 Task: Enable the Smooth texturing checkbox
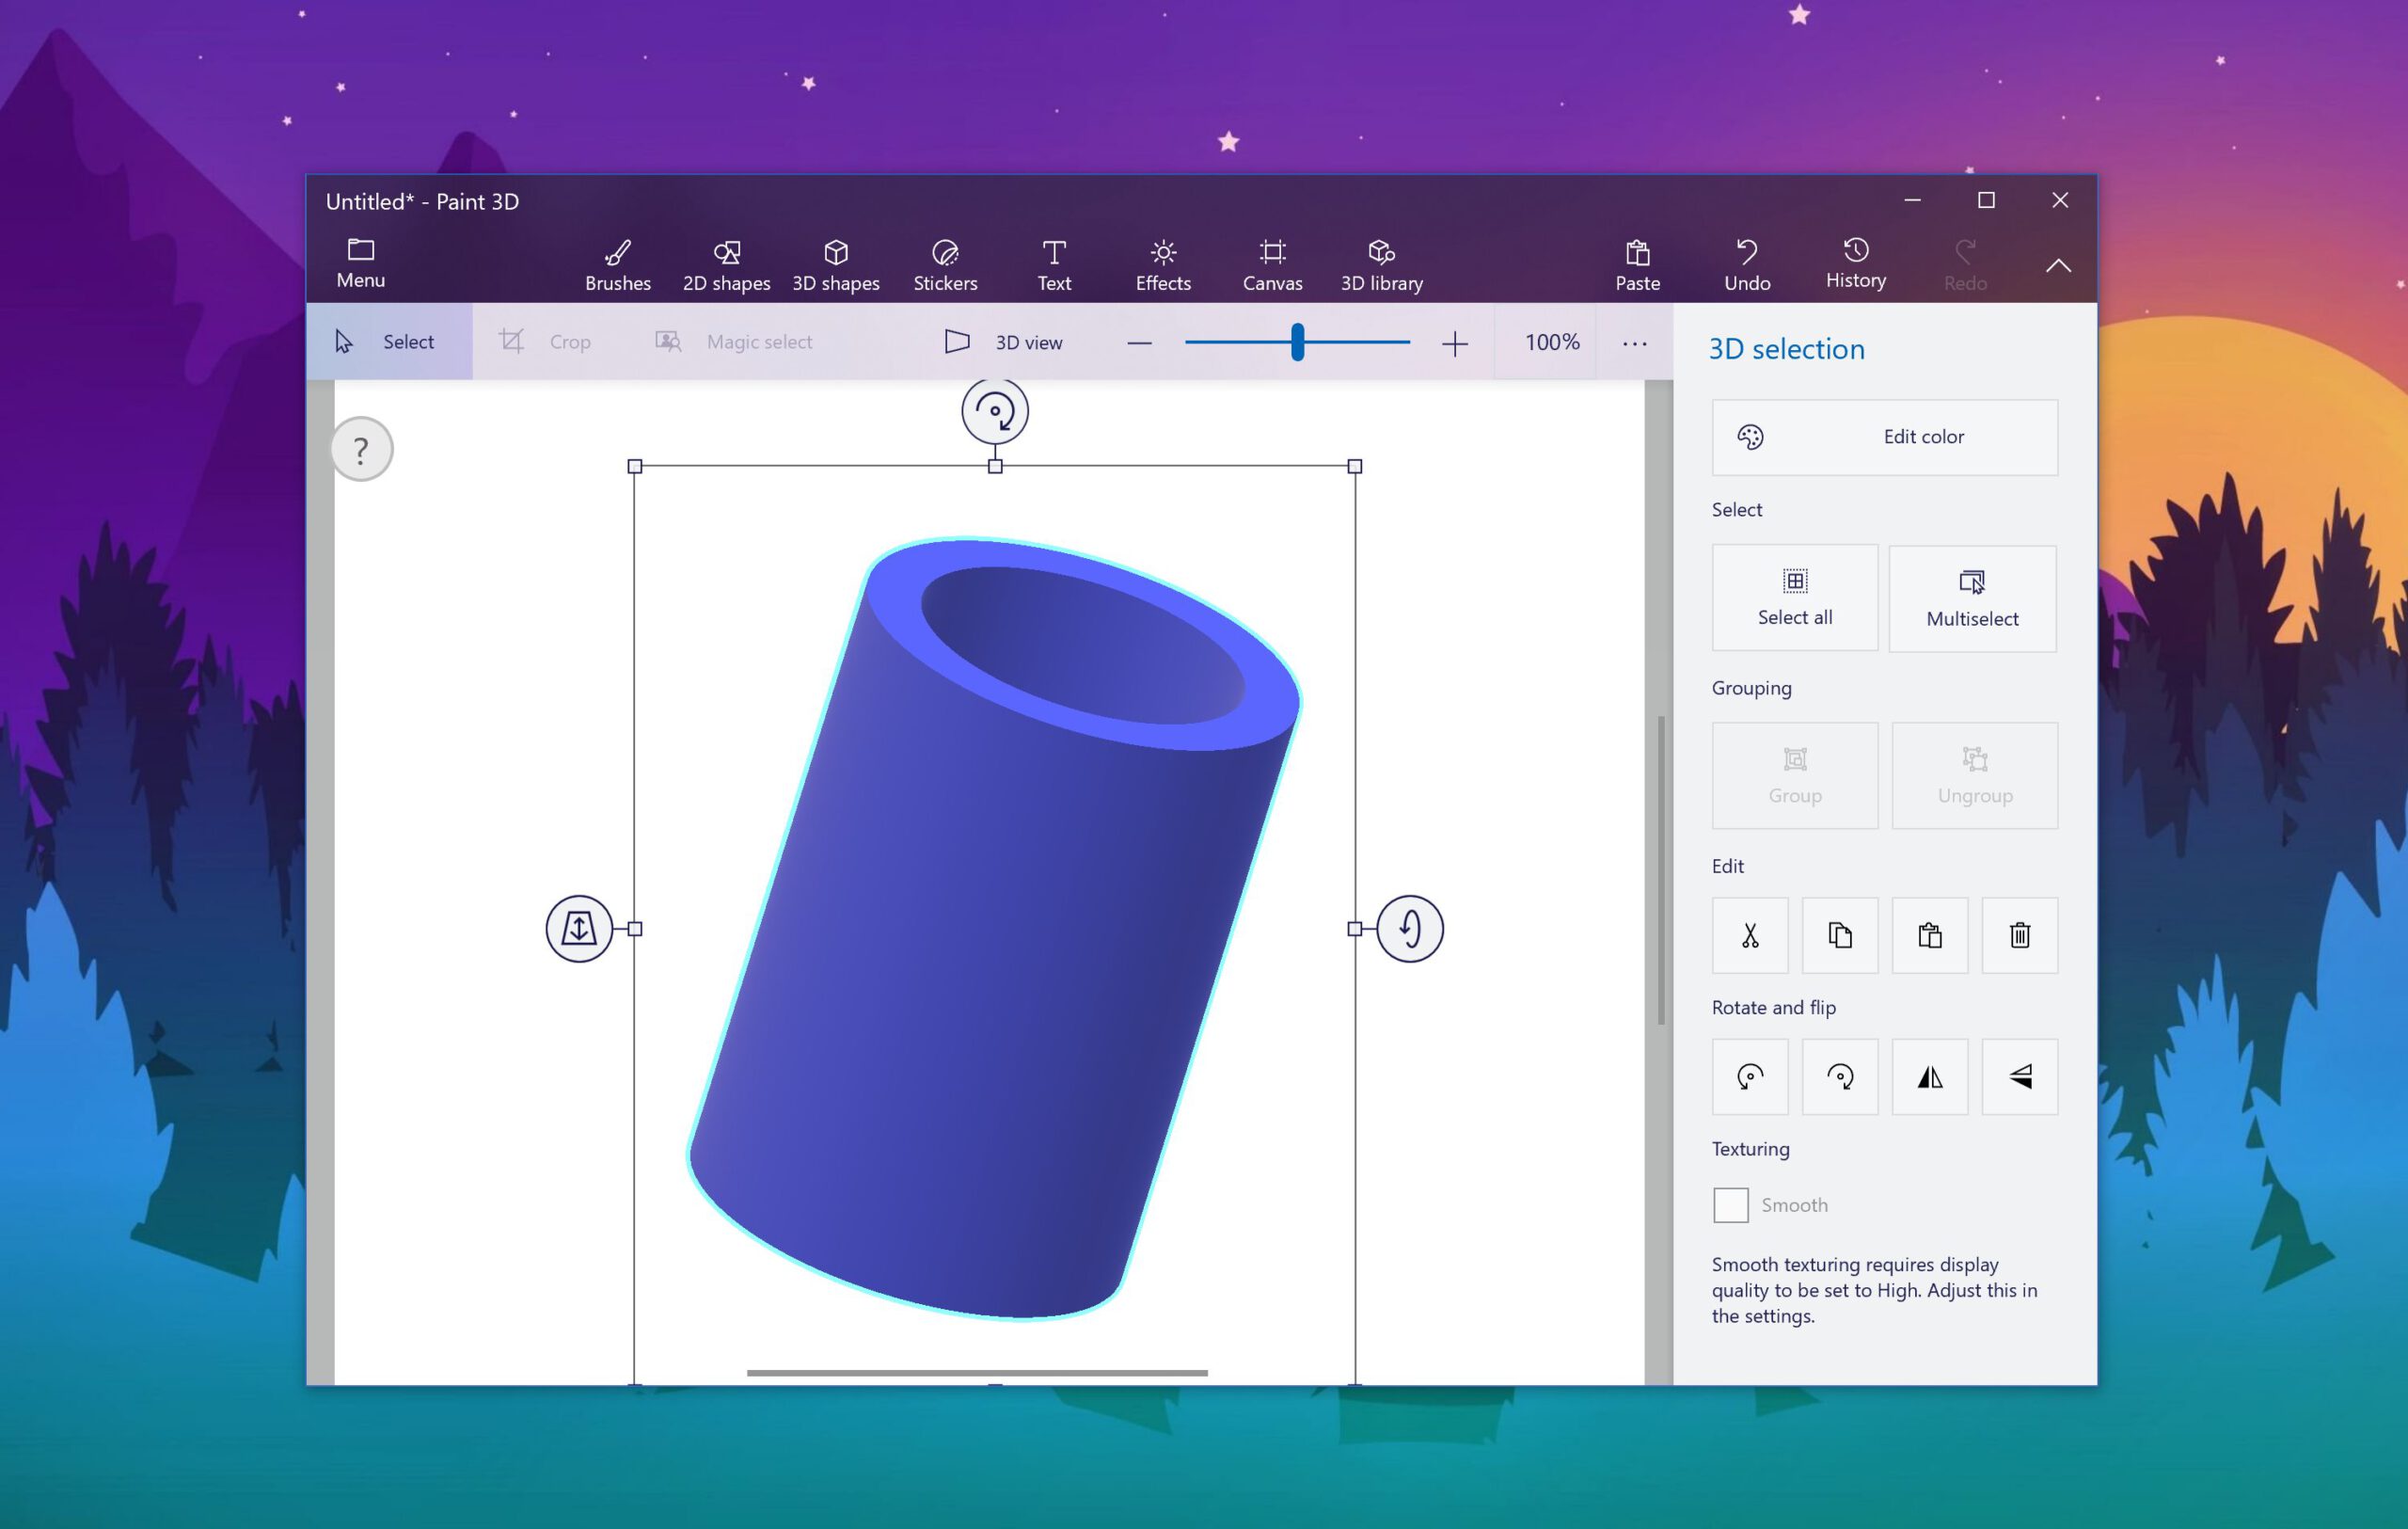click(x=1731, y=1205)
